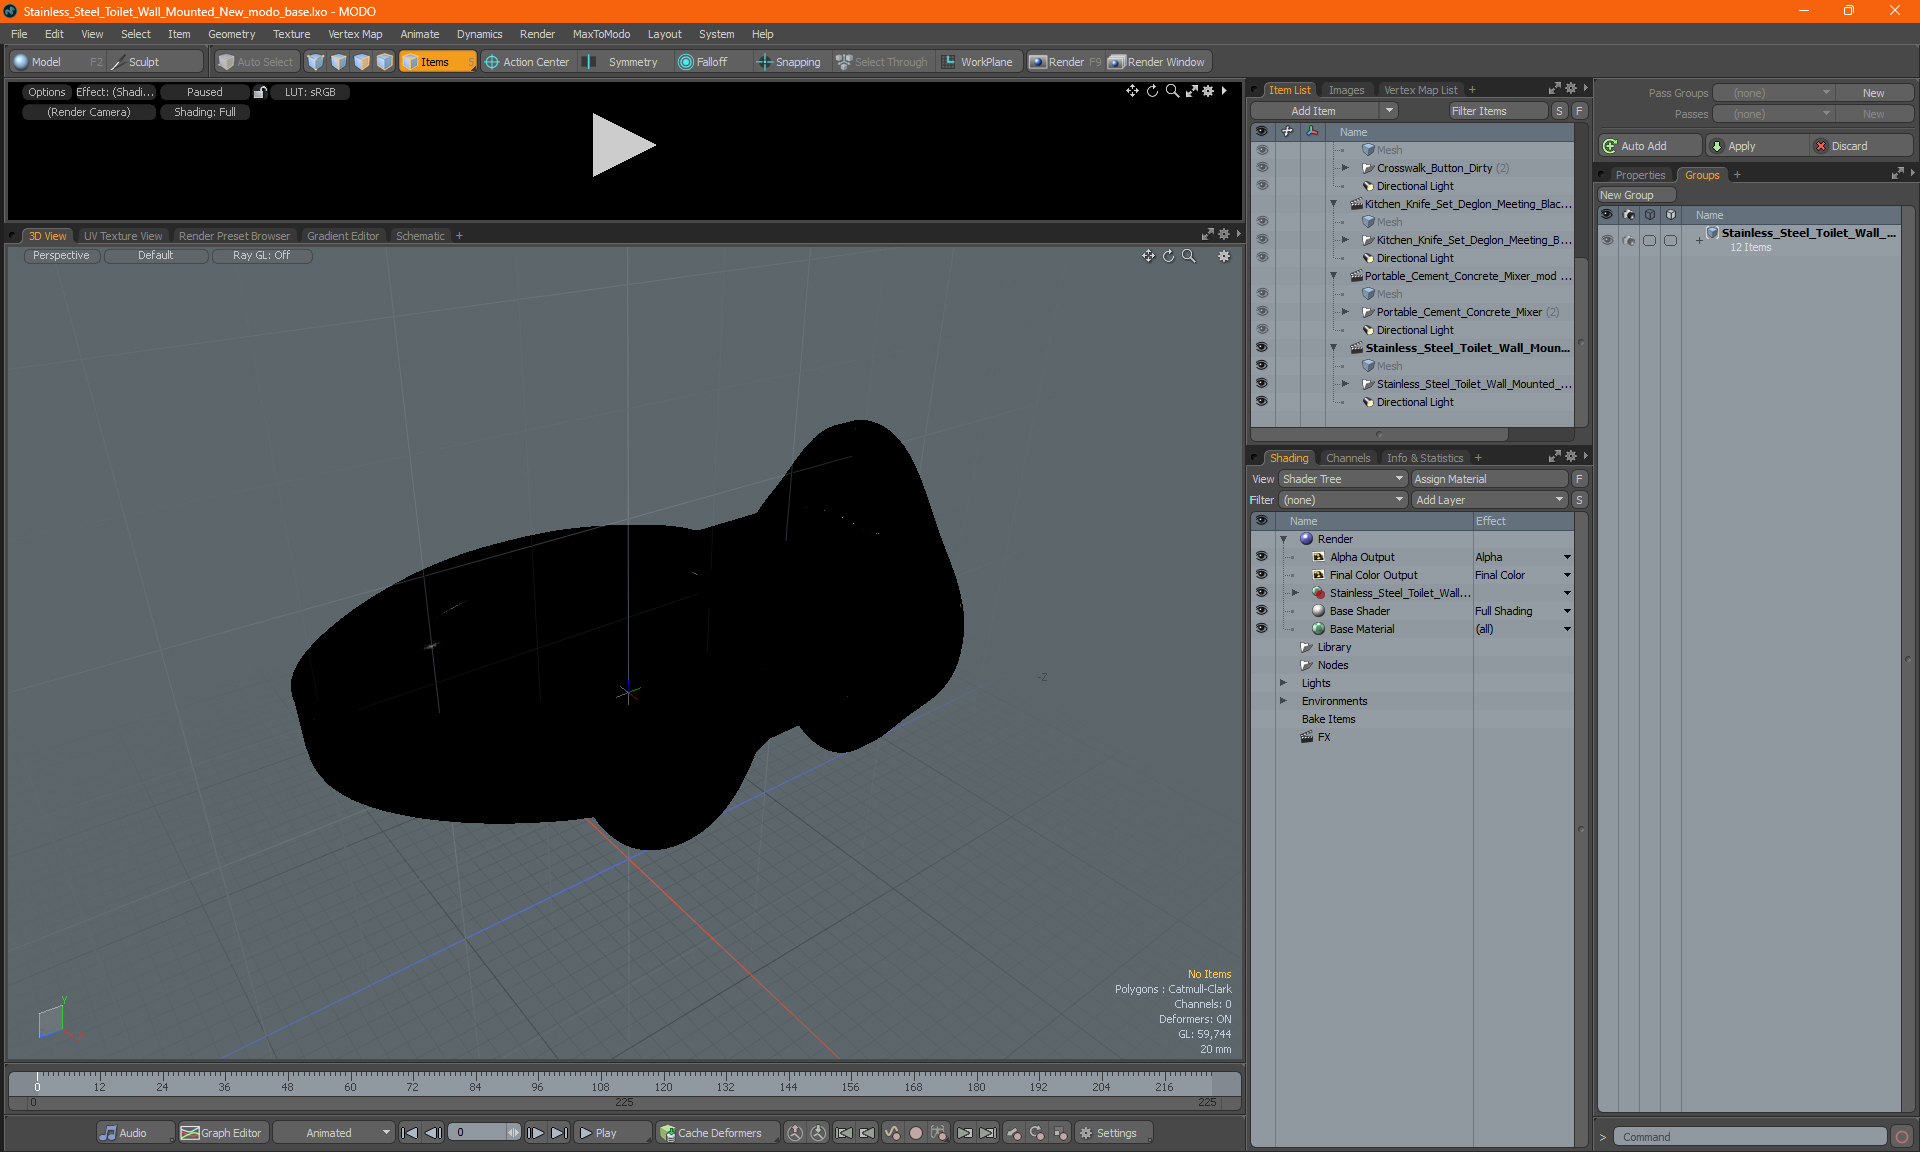1920x1152 pixels.
Task: Click the 3D viewport rotate icon
Action: [1168, 256]
